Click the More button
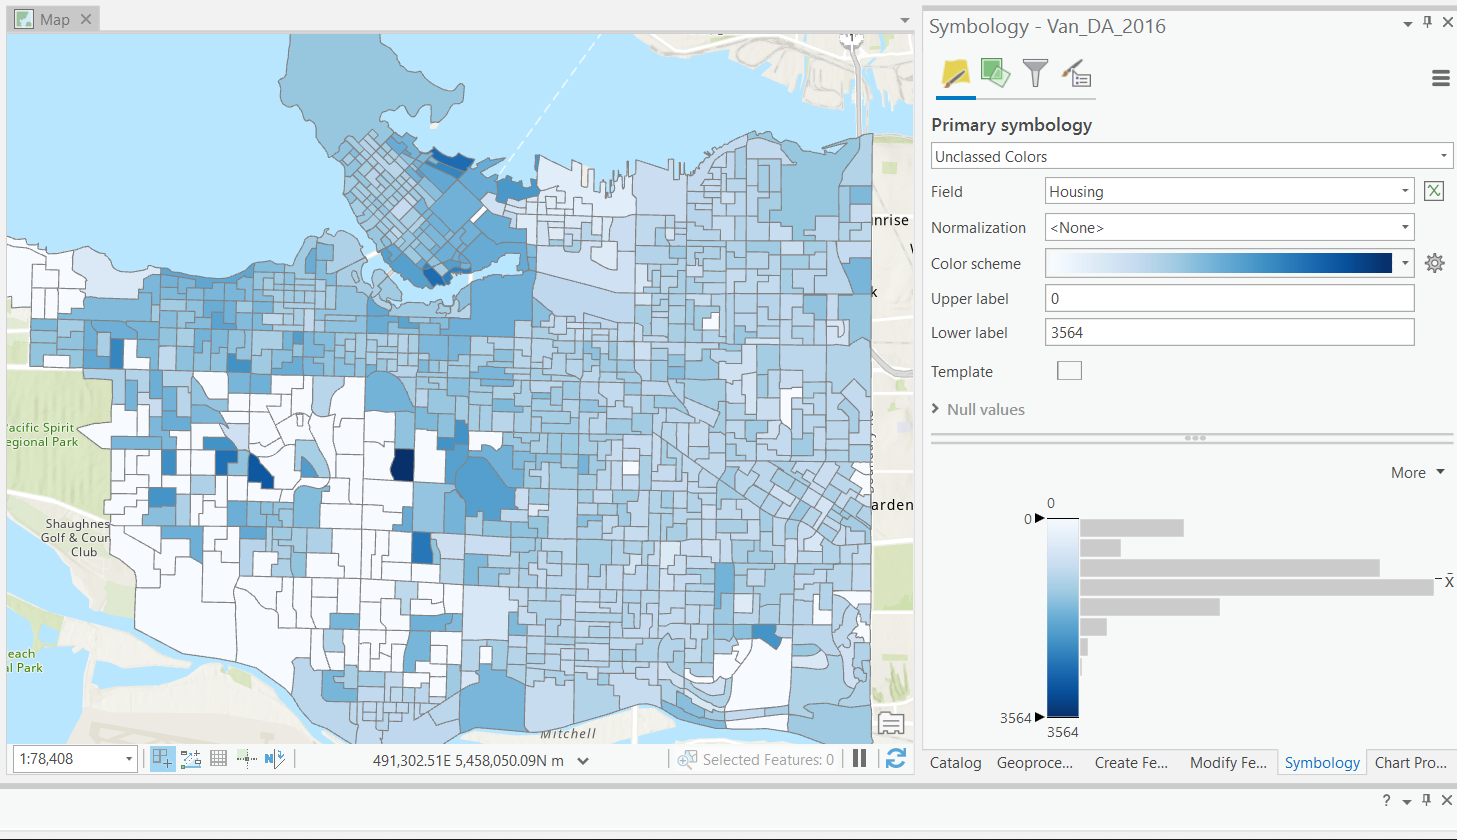Image resolution: width=1457 pixels, height=840 pixels. 1417,473
